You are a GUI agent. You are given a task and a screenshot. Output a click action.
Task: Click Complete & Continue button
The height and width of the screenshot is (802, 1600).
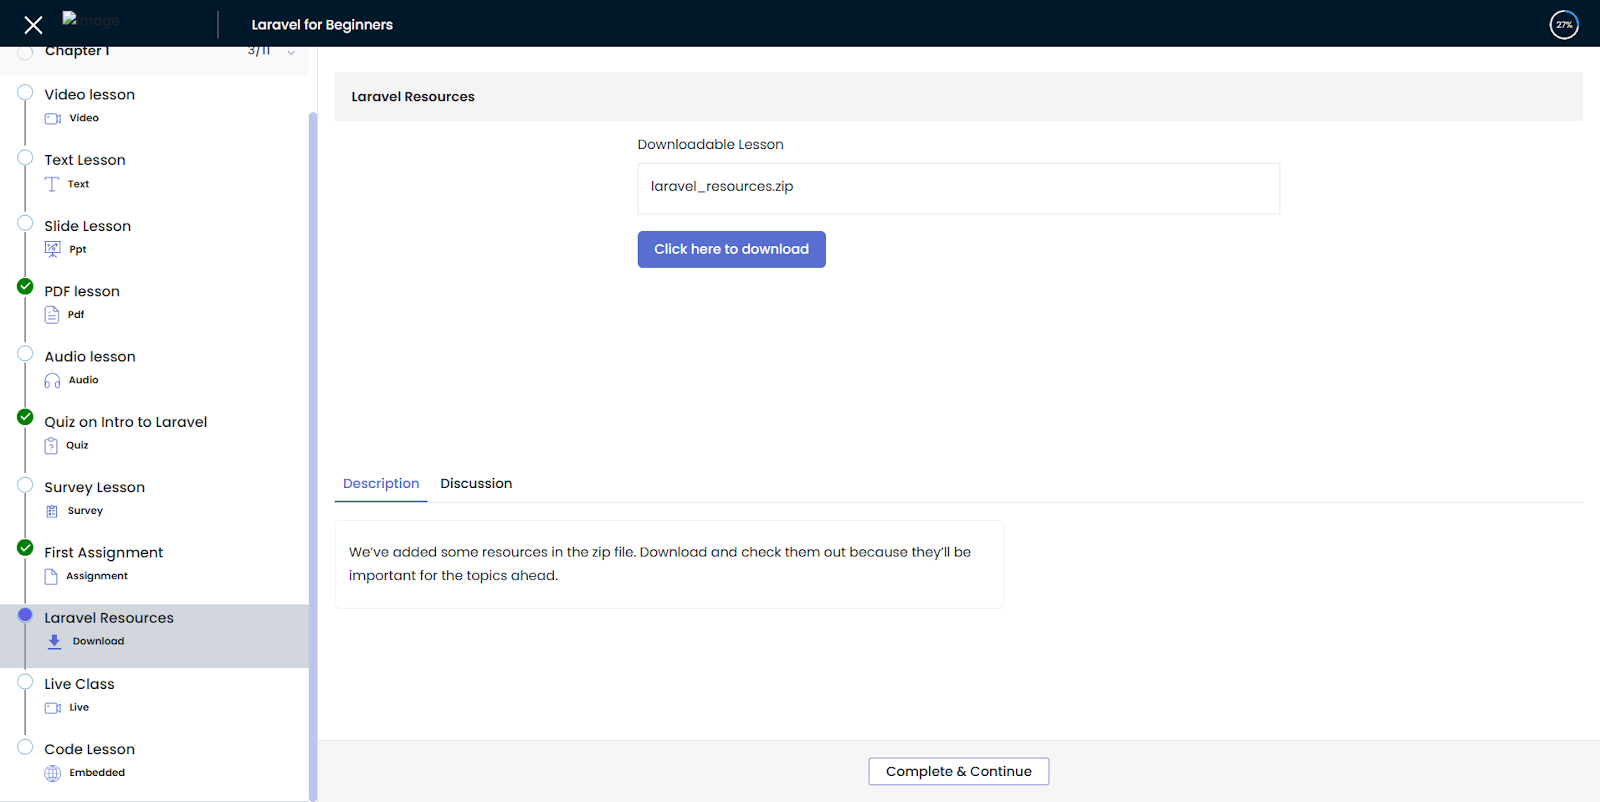[959, 771]
